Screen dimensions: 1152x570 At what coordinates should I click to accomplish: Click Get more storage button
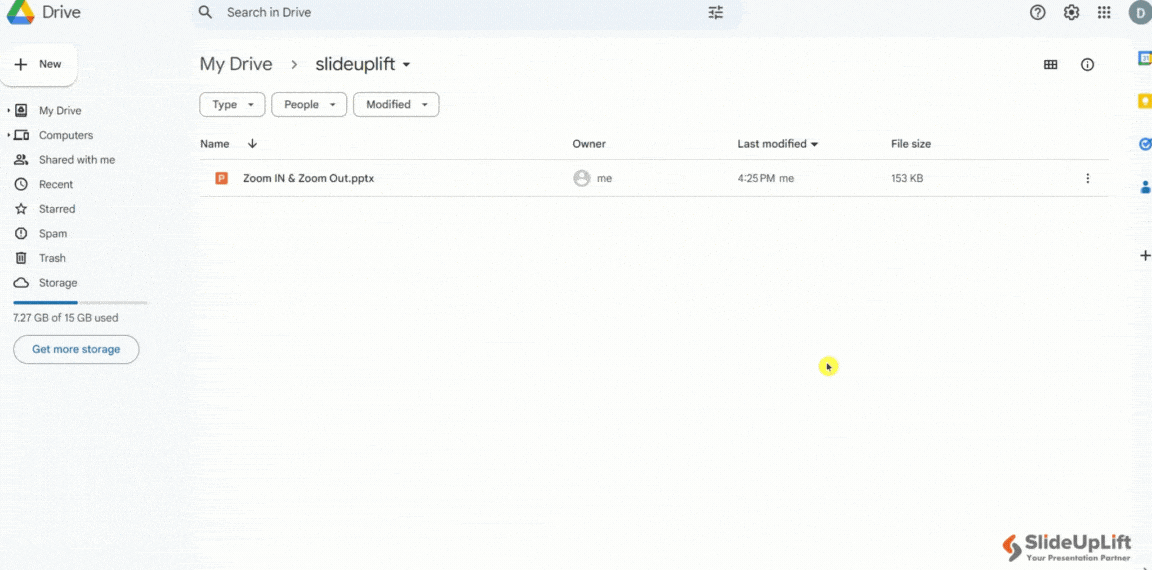point(76,350)
